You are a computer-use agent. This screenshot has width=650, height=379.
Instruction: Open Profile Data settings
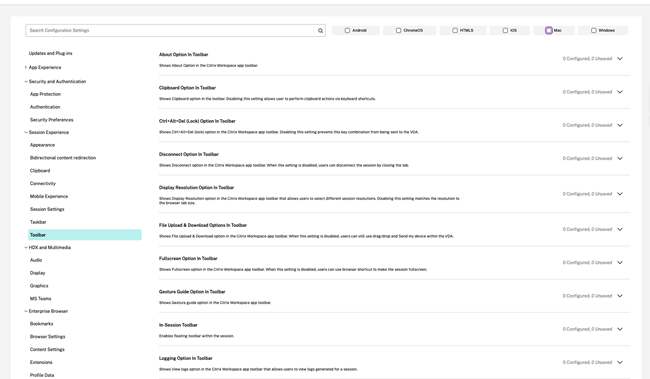(42, 375)
